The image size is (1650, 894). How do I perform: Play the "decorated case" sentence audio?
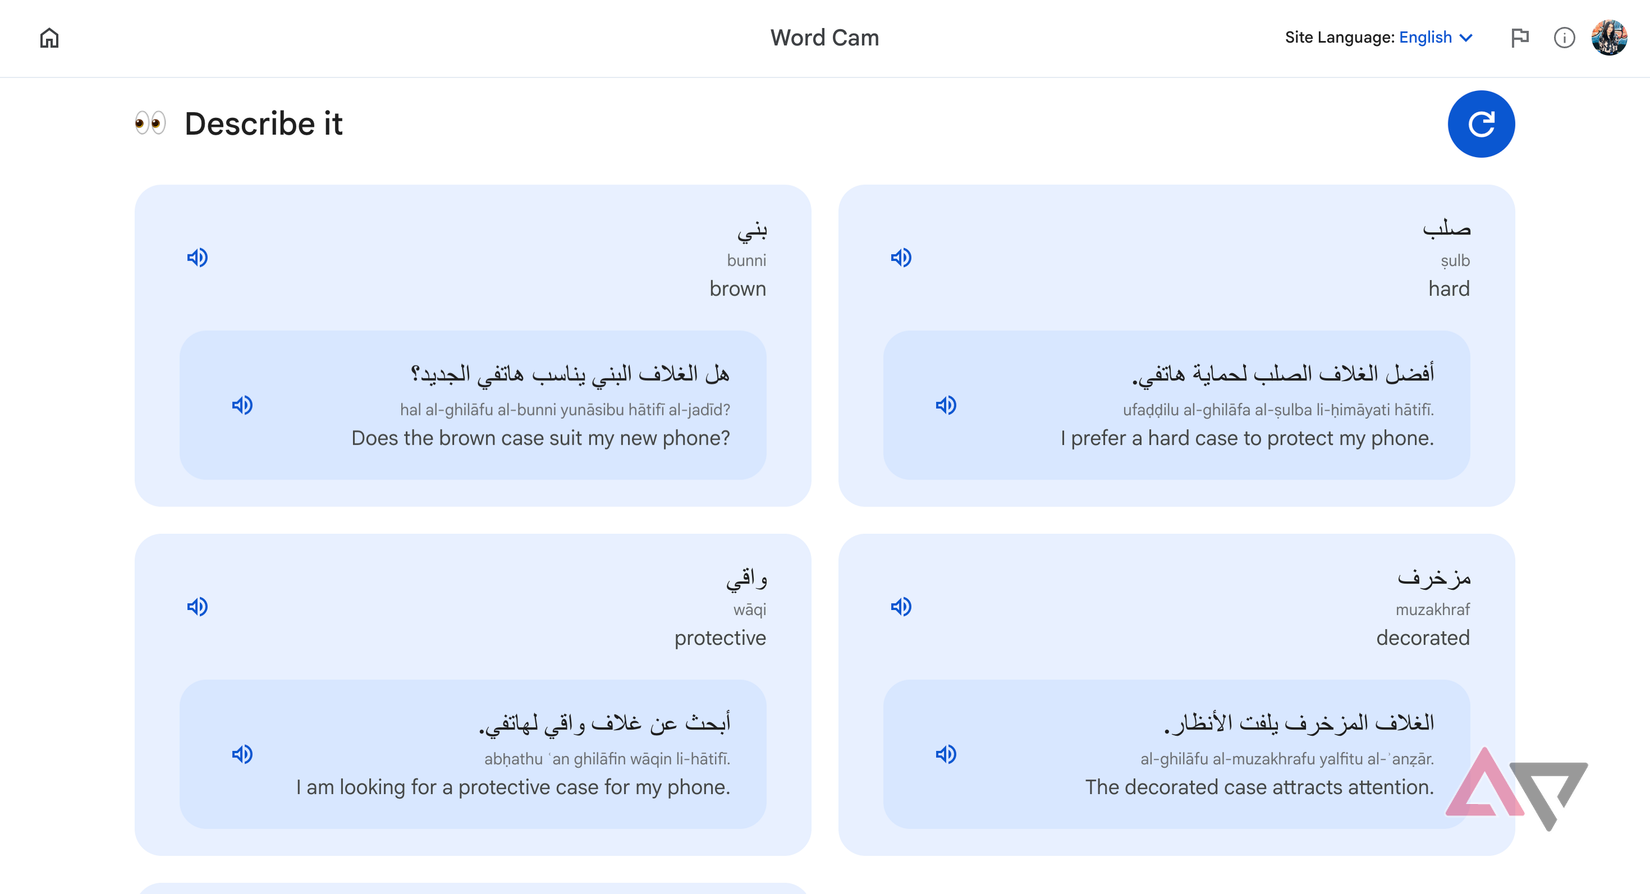[945, 754]
